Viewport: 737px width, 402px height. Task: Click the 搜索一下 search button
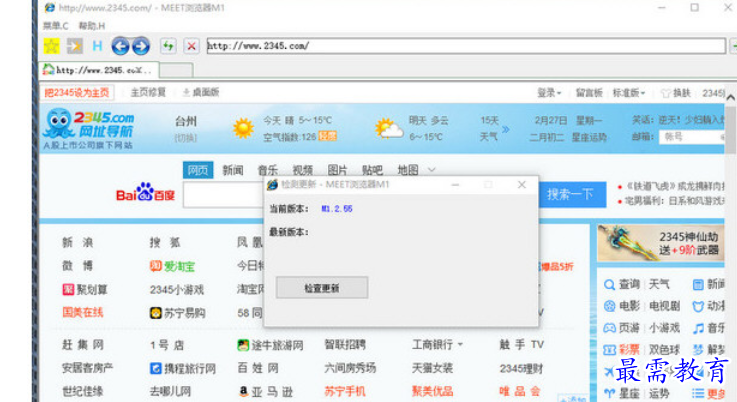(572, 195)
